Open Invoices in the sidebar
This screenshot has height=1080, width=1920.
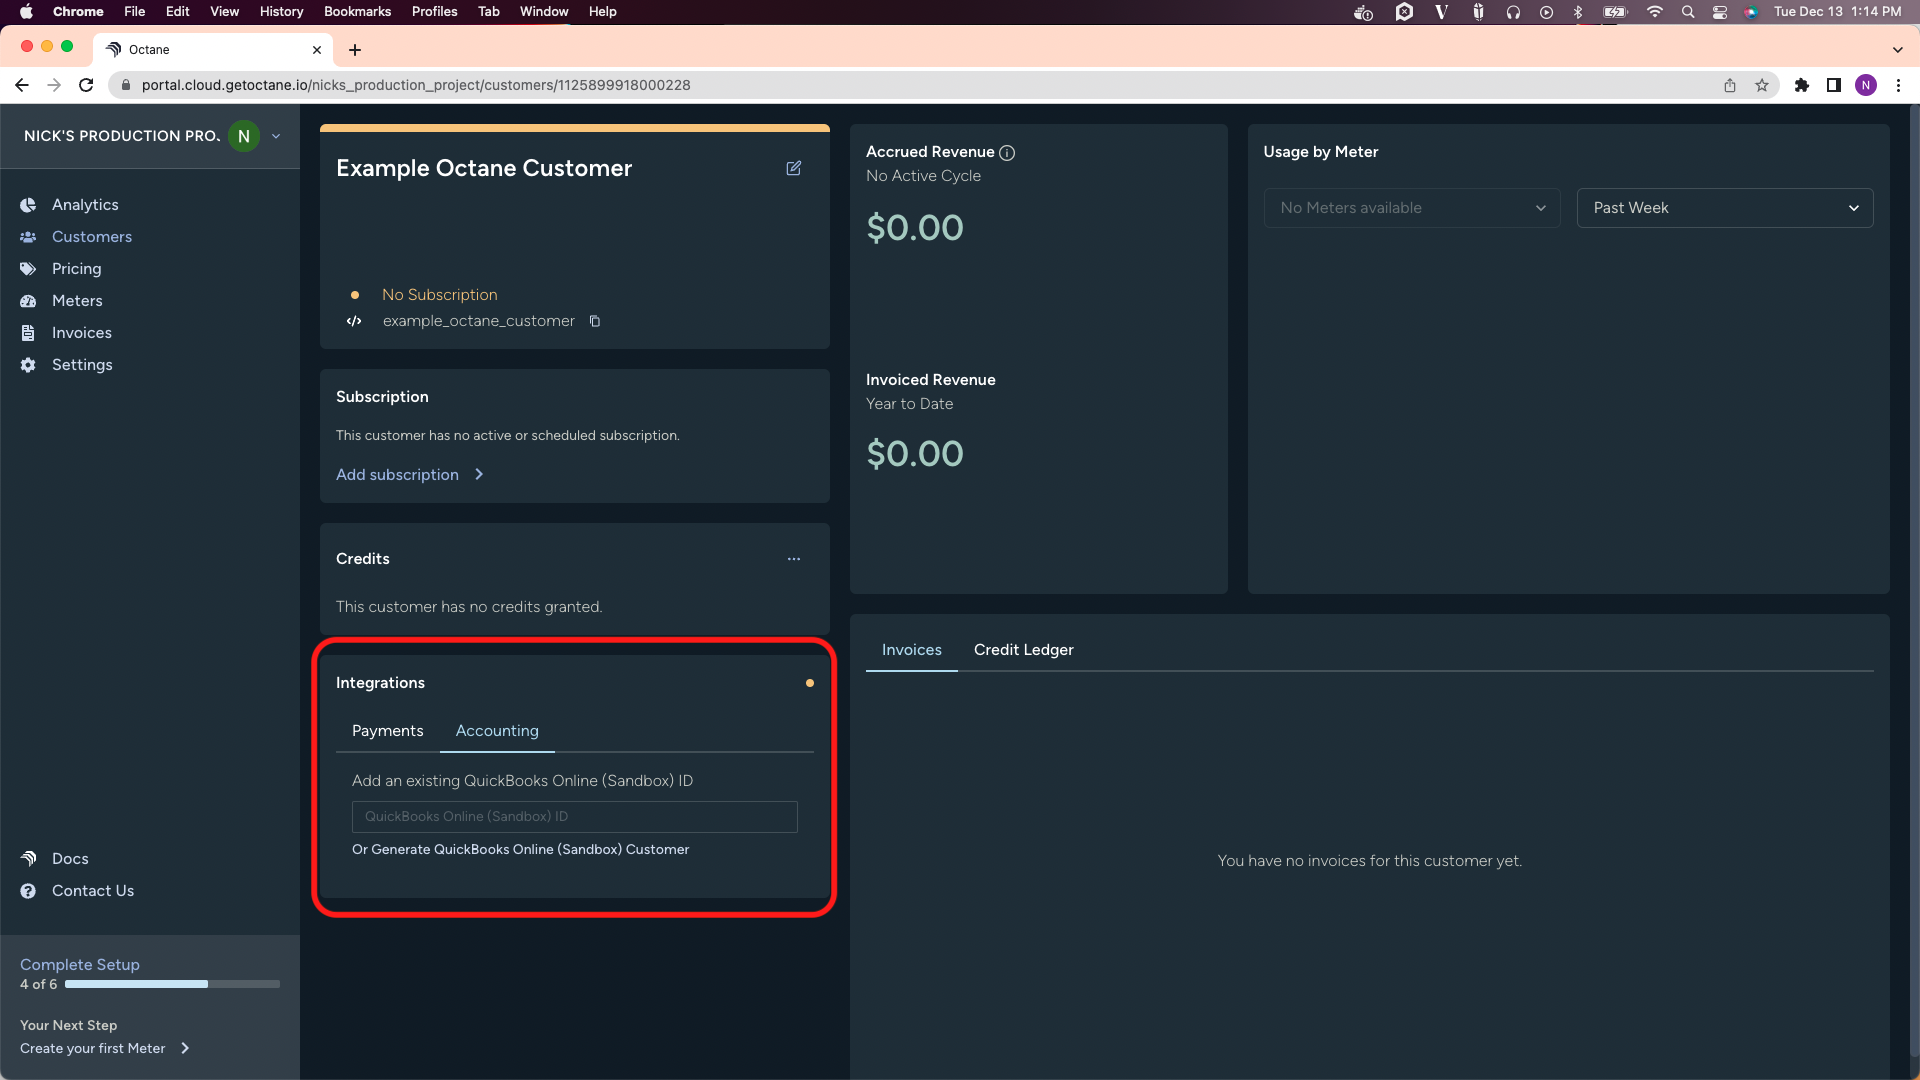point(81,333)
